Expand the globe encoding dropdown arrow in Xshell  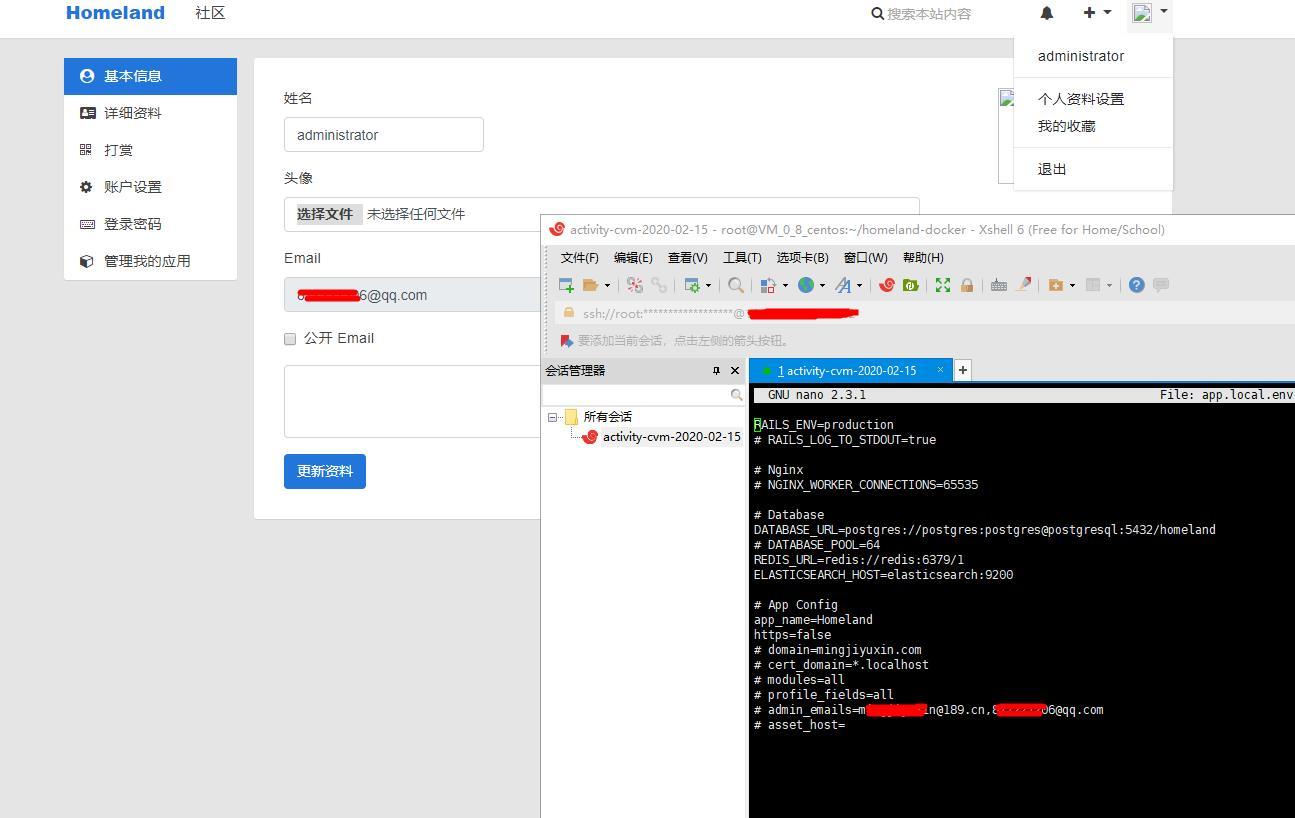822,285
